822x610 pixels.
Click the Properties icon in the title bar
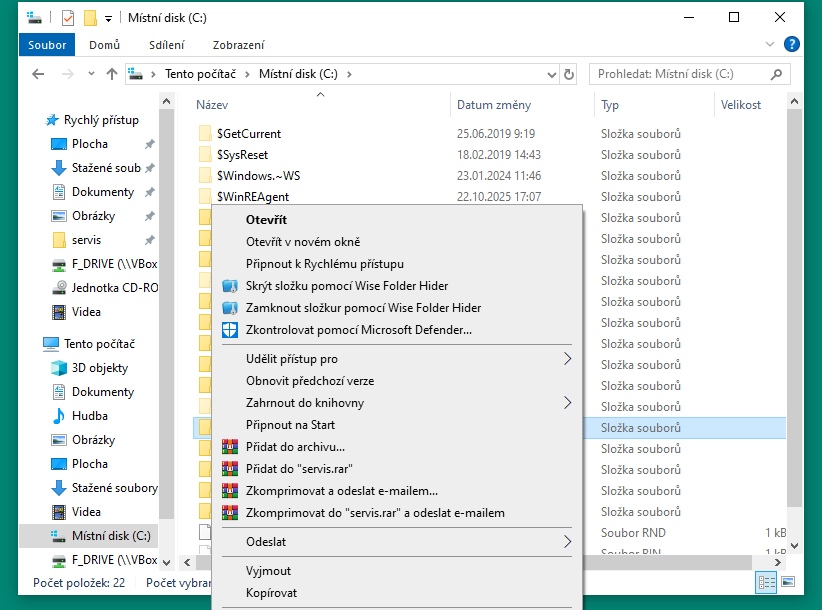click(68, 18)
